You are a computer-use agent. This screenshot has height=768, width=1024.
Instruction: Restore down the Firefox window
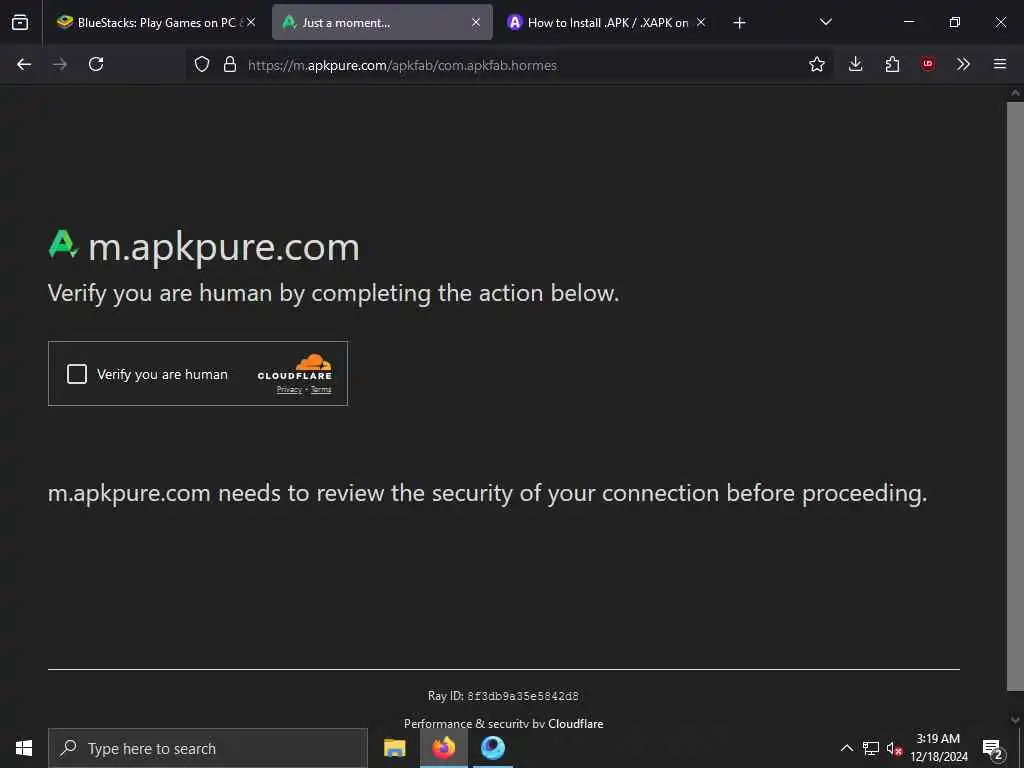[955, 22]
